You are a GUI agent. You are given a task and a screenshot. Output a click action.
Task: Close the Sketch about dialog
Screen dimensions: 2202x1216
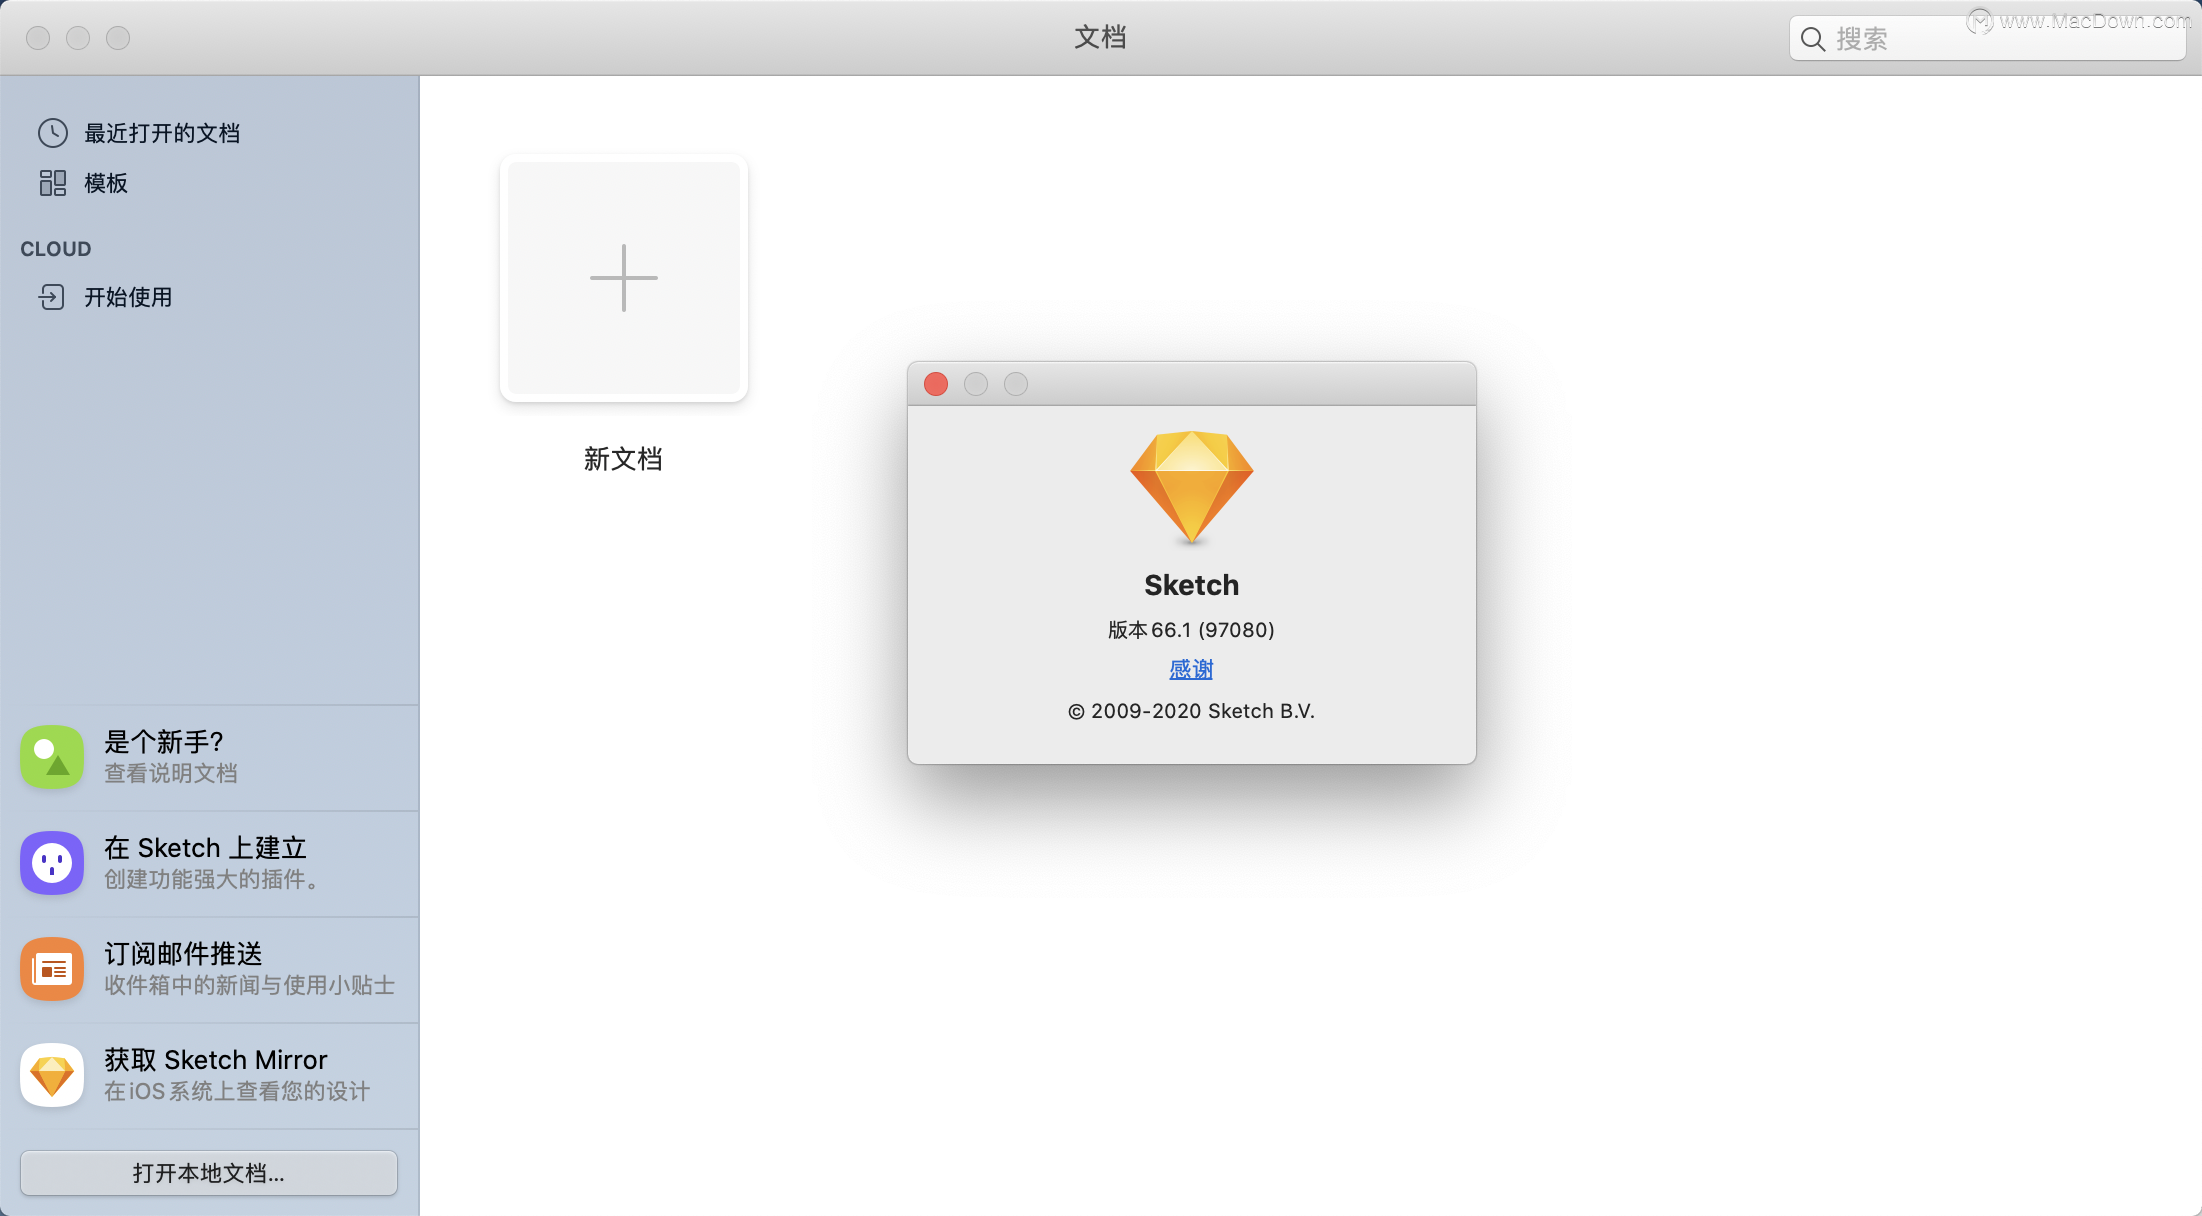936,384
